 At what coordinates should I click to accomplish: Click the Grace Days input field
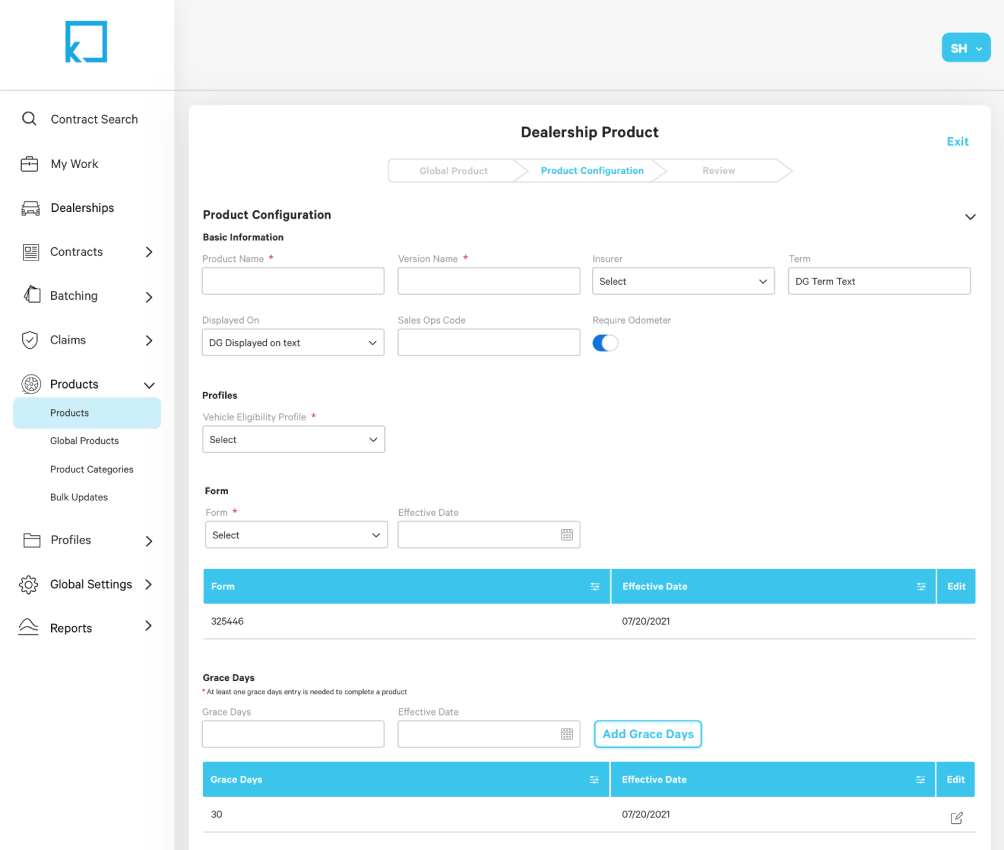pyautogui.click(x=293, y=734)
